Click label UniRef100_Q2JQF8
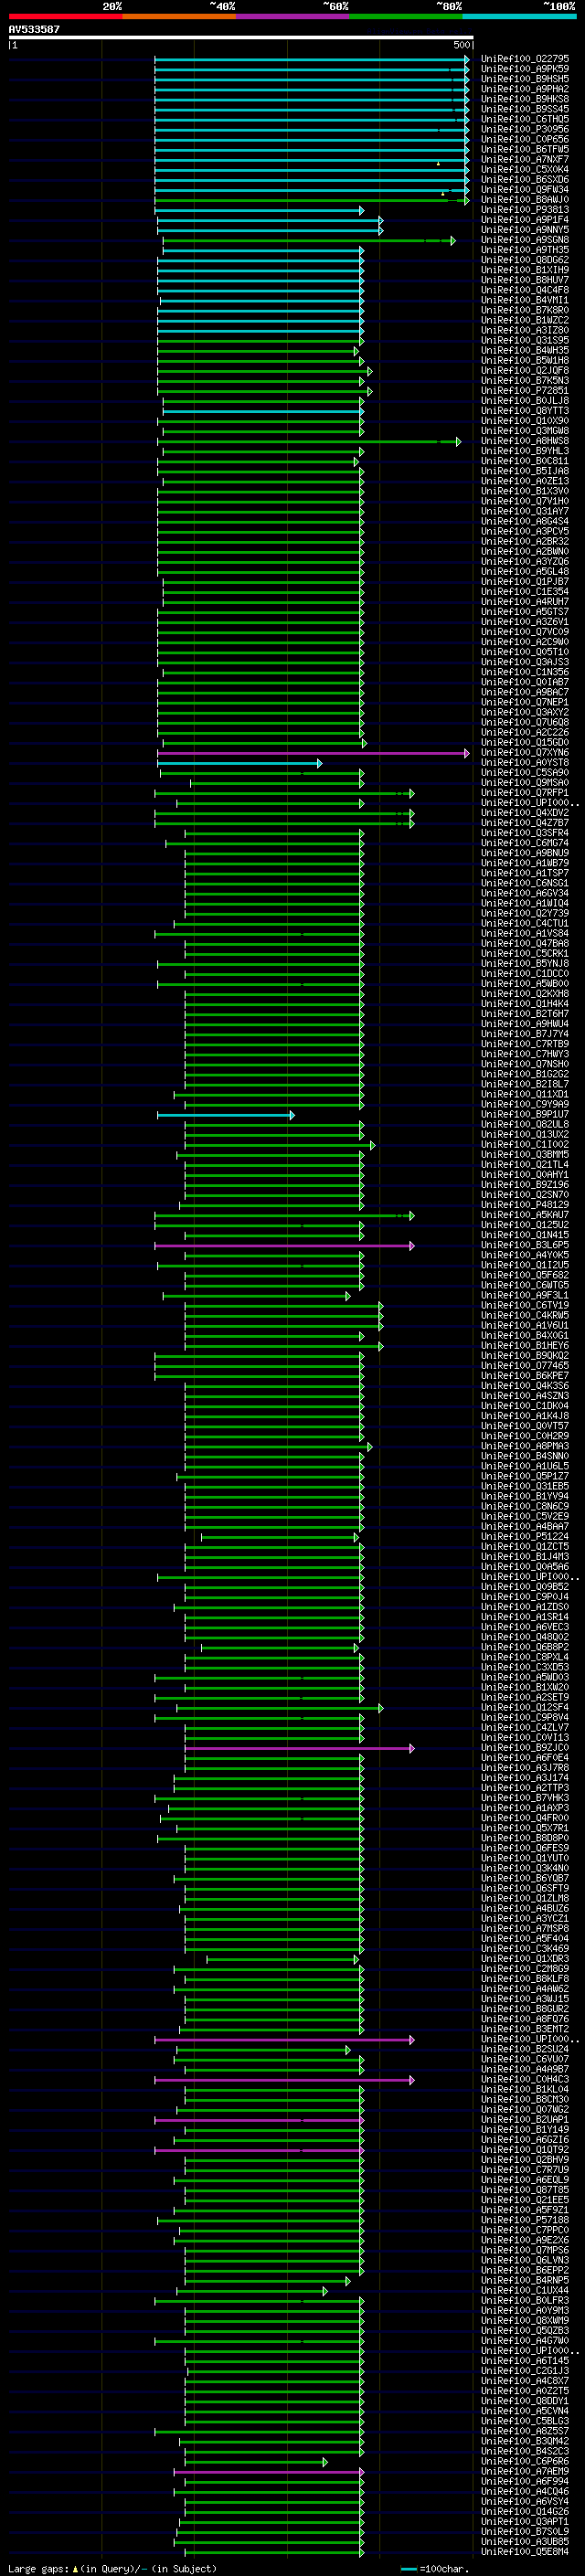 [525, 371]
